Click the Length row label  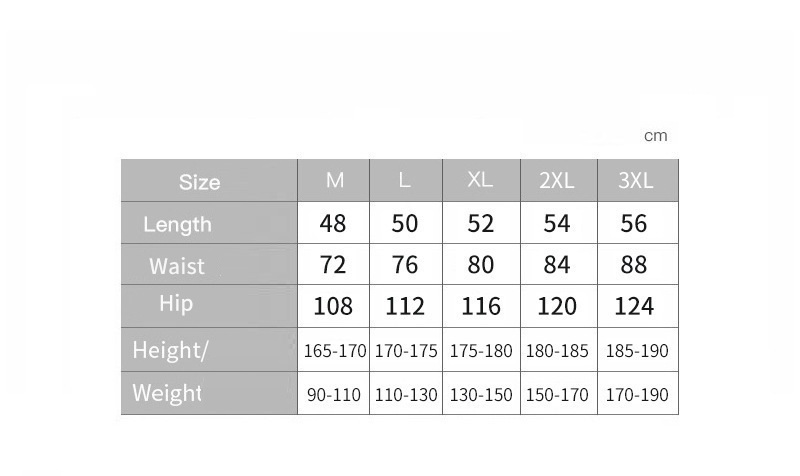(x=178, y=224)
